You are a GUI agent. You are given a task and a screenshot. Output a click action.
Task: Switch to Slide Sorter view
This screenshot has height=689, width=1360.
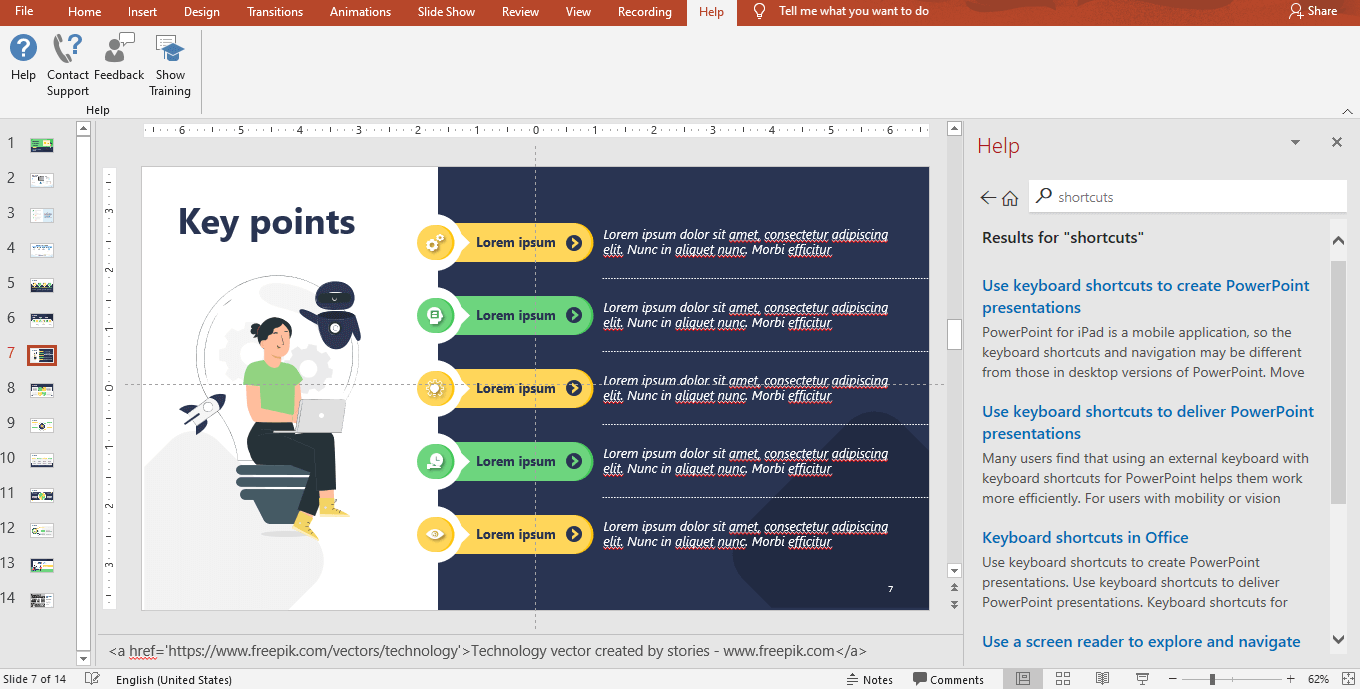[1063, 679]
